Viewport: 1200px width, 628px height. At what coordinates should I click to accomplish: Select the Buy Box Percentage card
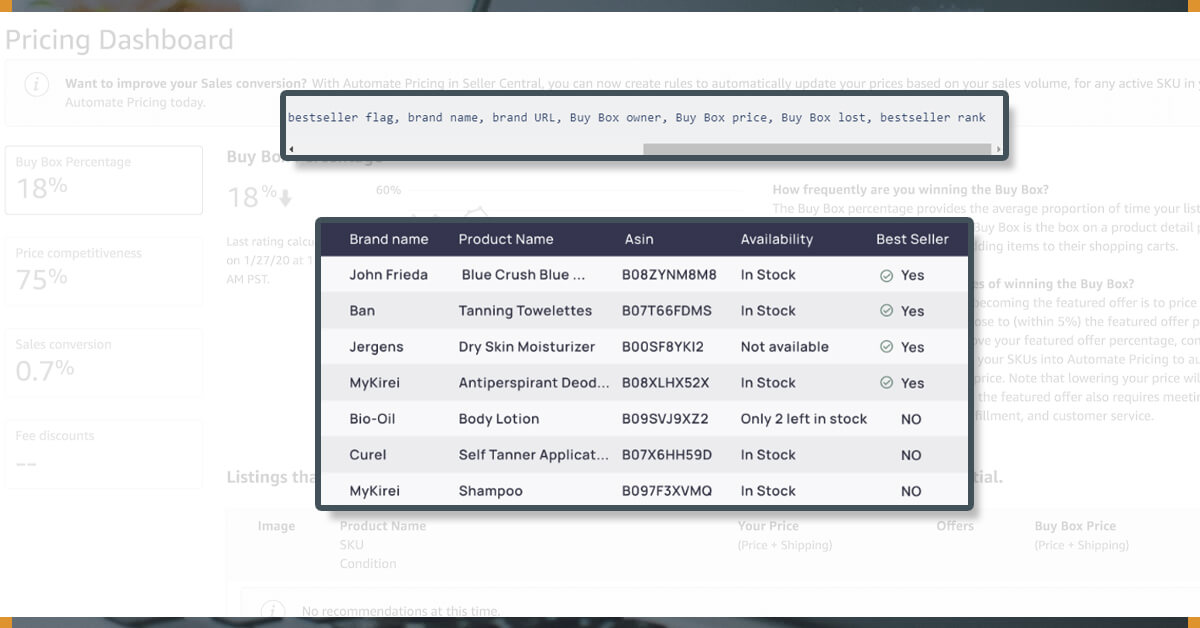[103, 180]
